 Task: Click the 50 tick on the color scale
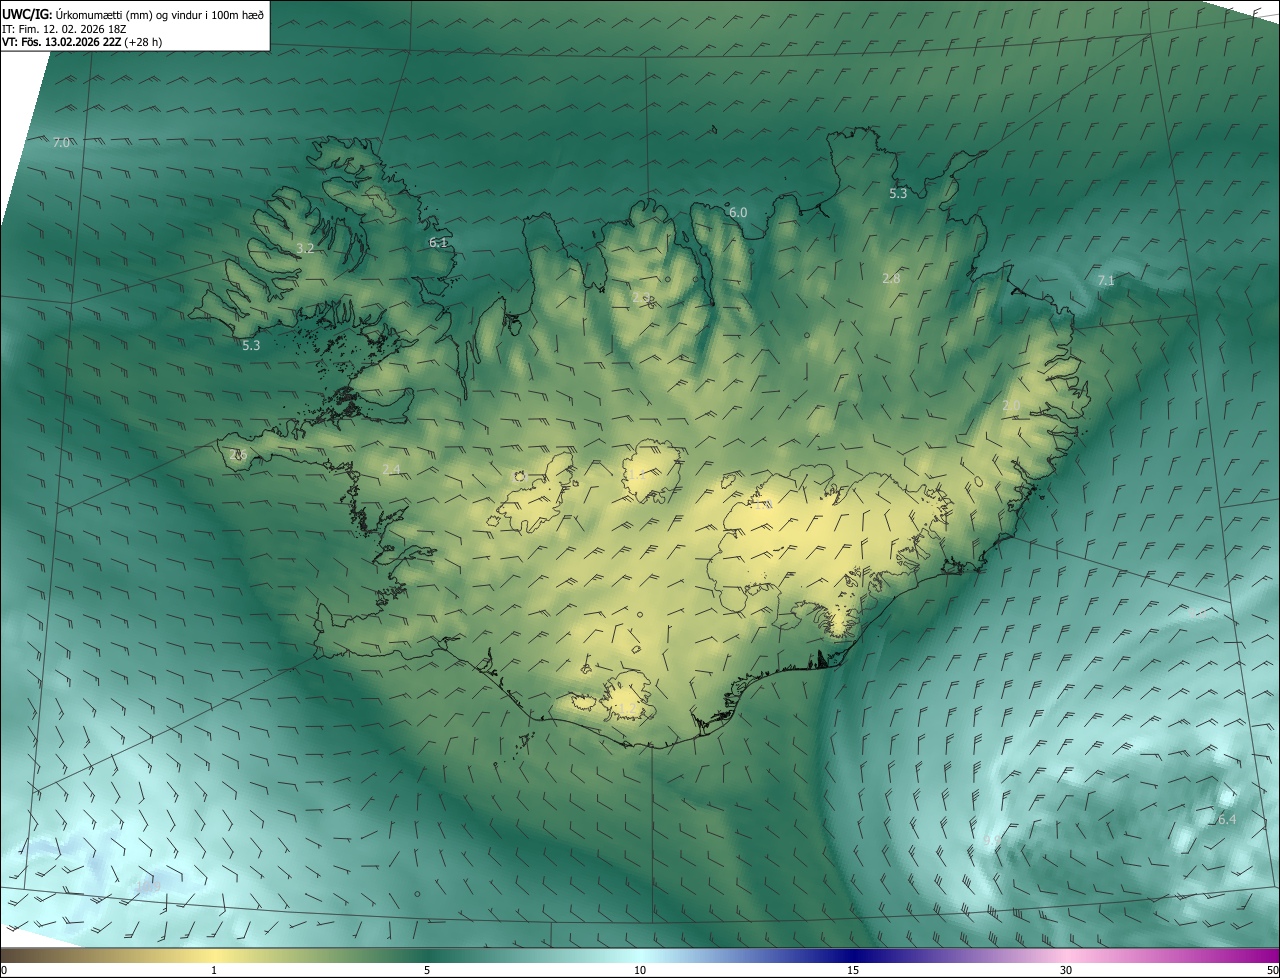pos(1272,970)
